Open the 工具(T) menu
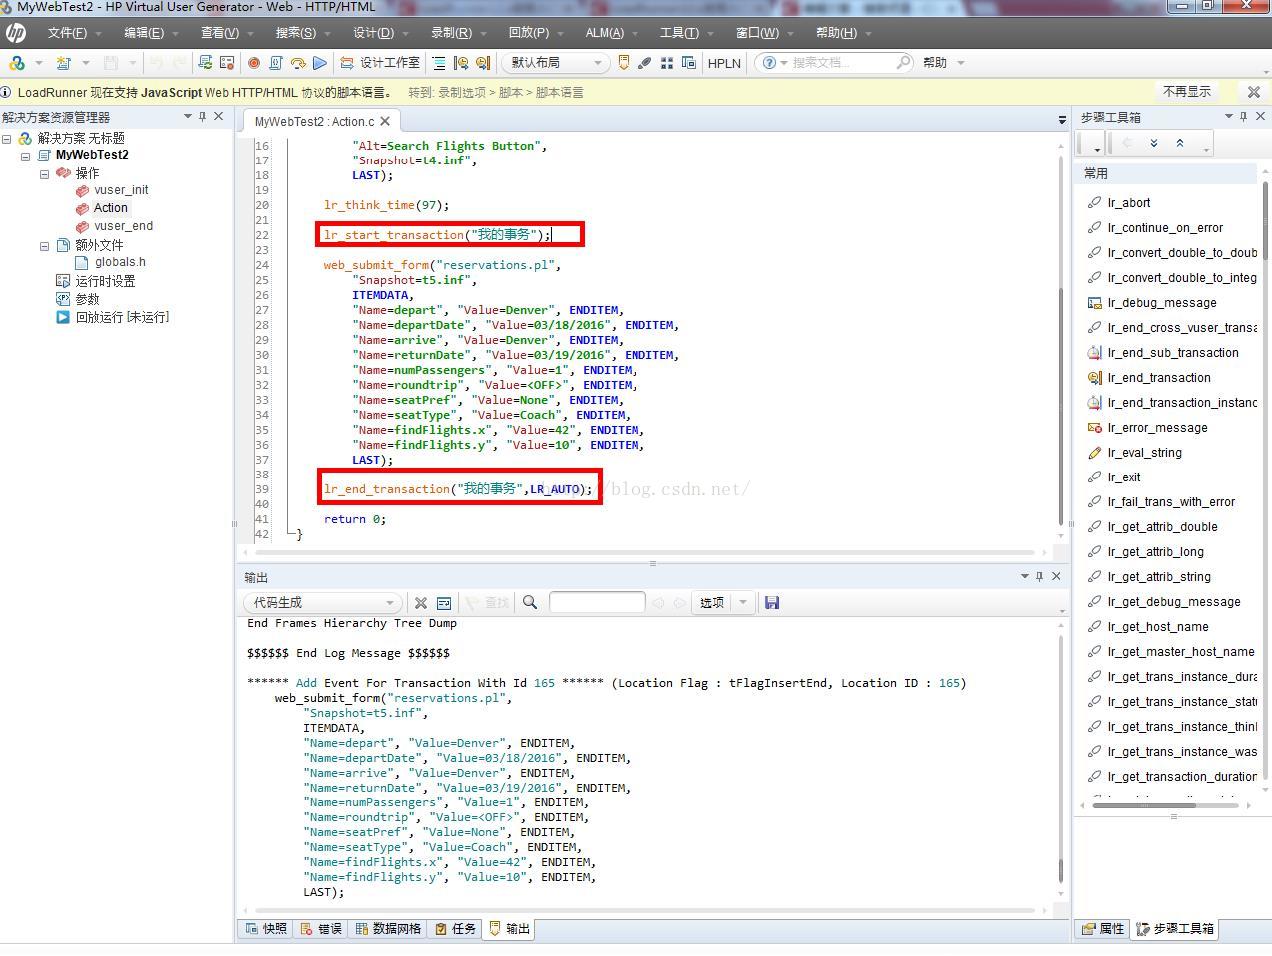 coord(679,33)
